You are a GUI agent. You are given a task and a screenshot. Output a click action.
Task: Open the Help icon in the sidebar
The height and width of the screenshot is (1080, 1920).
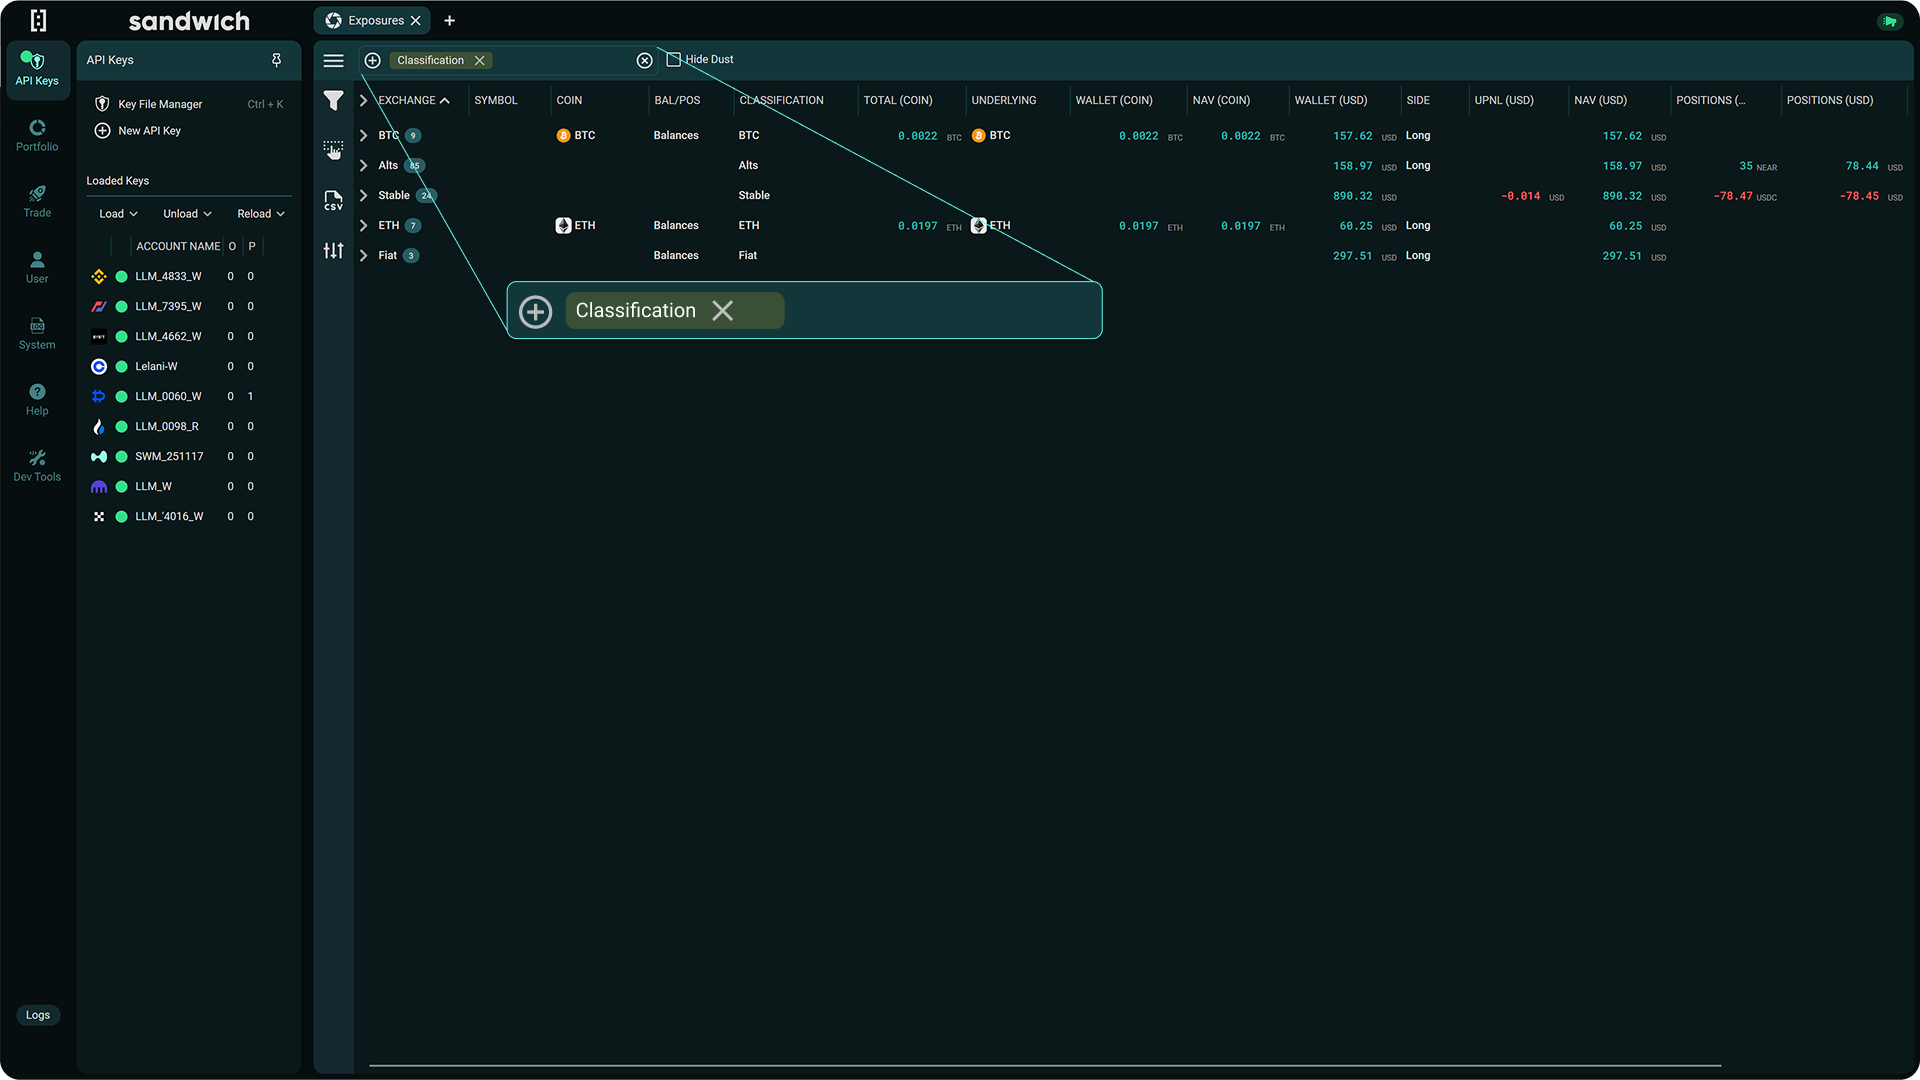click(37, 396)
